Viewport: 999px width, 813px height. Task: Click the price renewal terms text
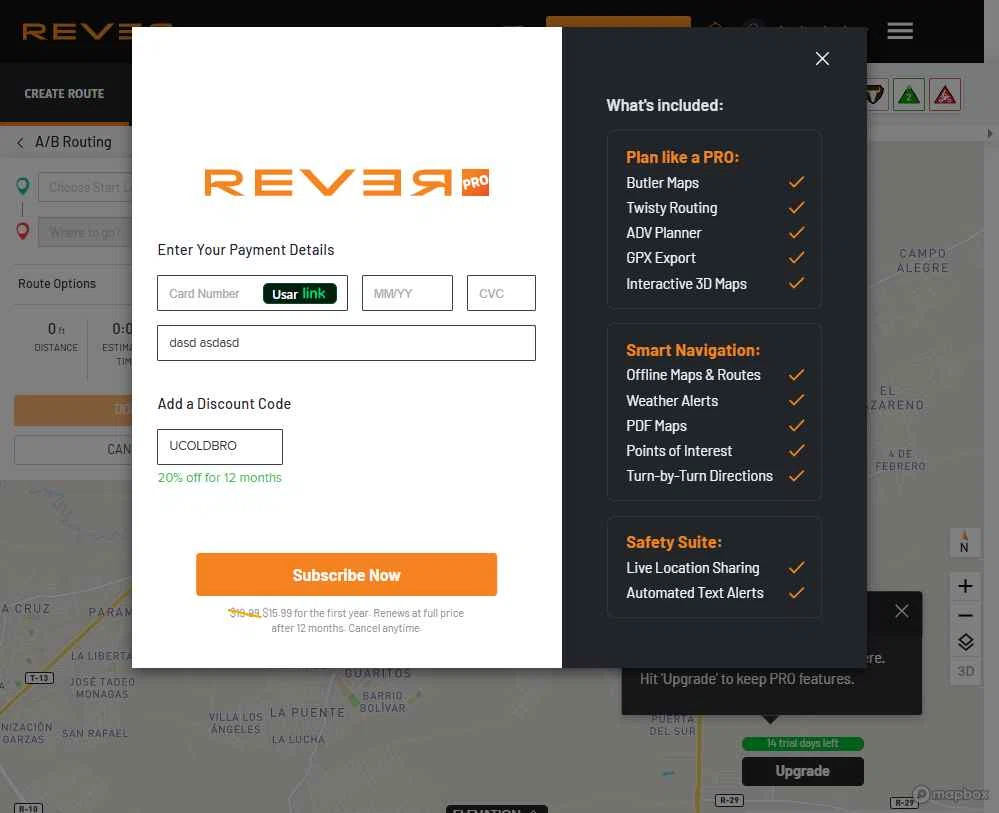click(x=346, y=621)
